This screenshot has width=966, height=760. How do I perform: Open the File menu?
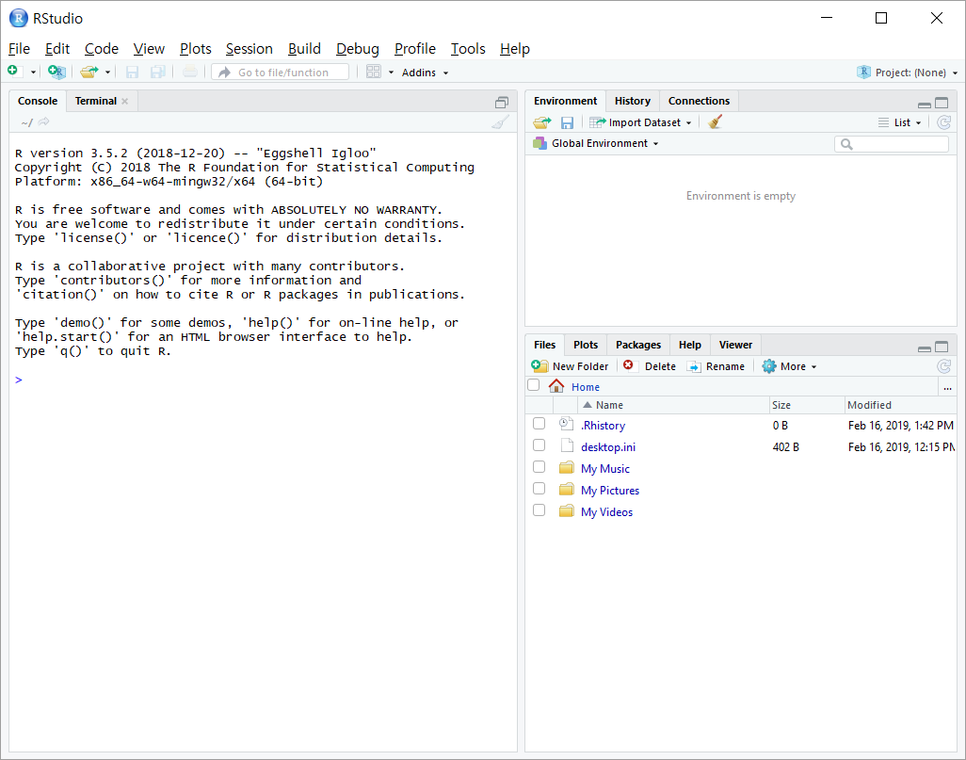(19, 49)
